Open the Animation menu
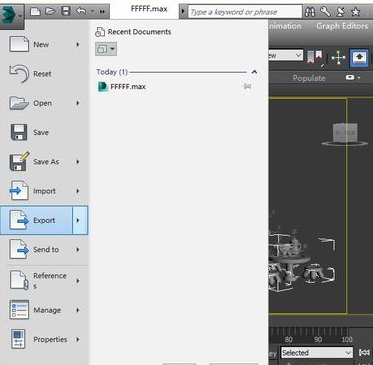This screenshot has height=365, width=373. (x=285, y=26)
